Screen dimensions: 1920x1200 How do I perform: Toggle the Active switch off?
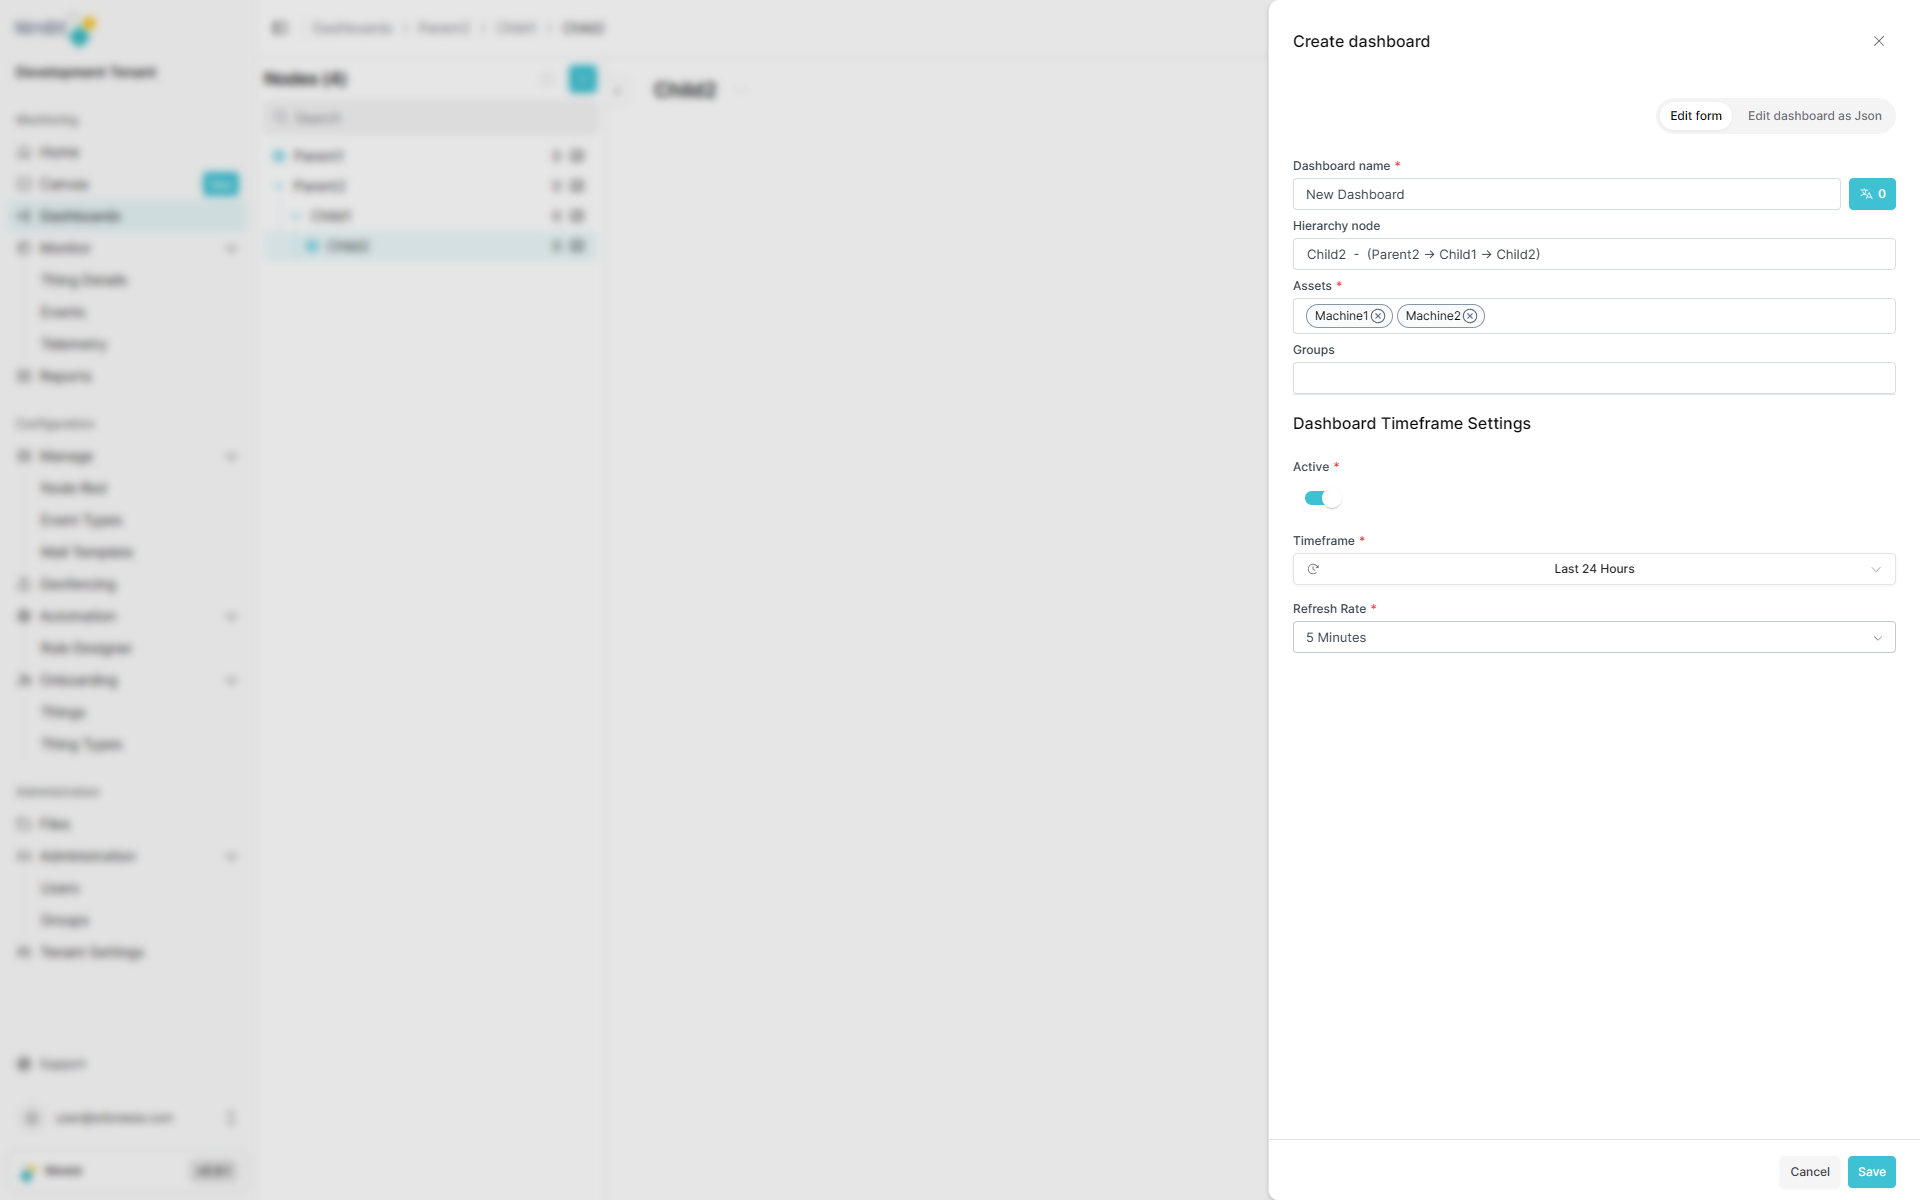(1321, 498)
